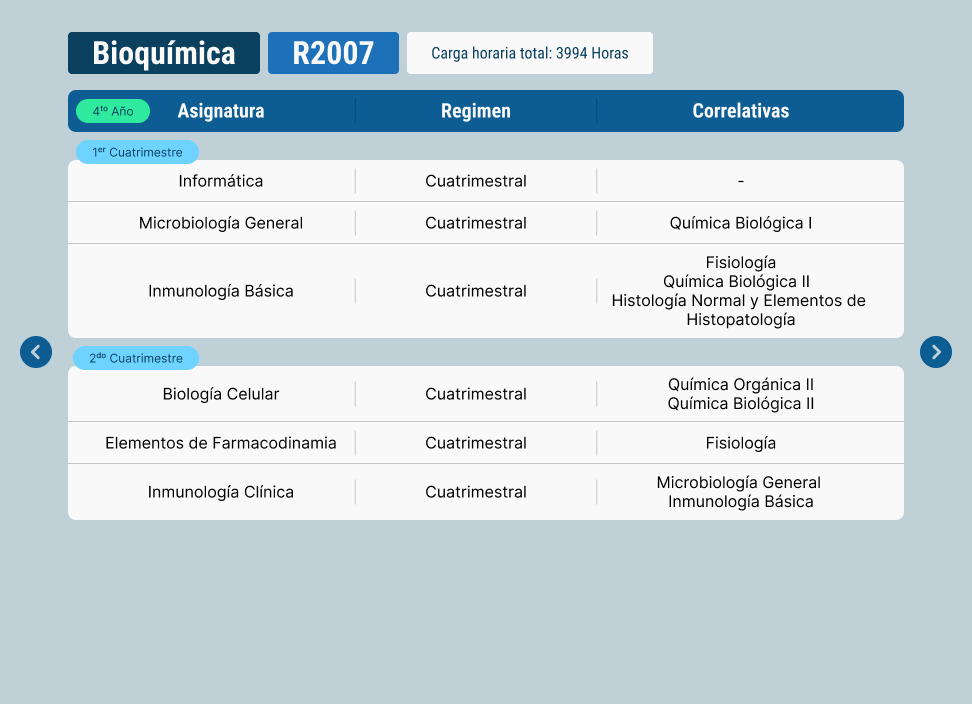Open the Inmunología Clínica subject
The width and height of the screenshot is (972, 704).
[x=221, y=492]
